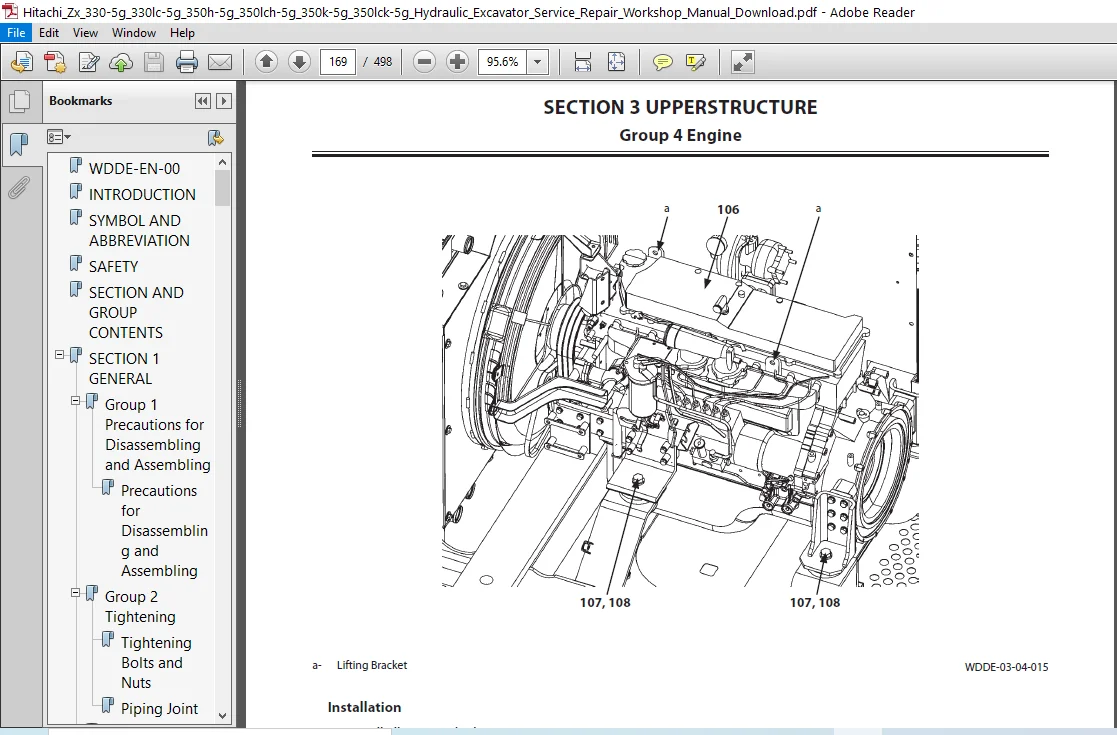The height and width of the screenshot is (735, 1117).
Task: Add a sticky note comment
Action: point(663,63)
